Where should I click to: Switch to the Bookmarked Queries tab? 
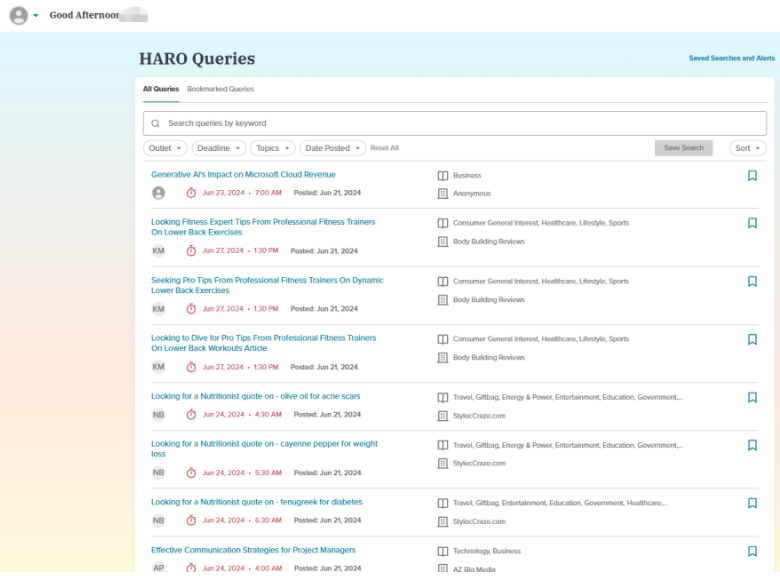coord(220,89)
